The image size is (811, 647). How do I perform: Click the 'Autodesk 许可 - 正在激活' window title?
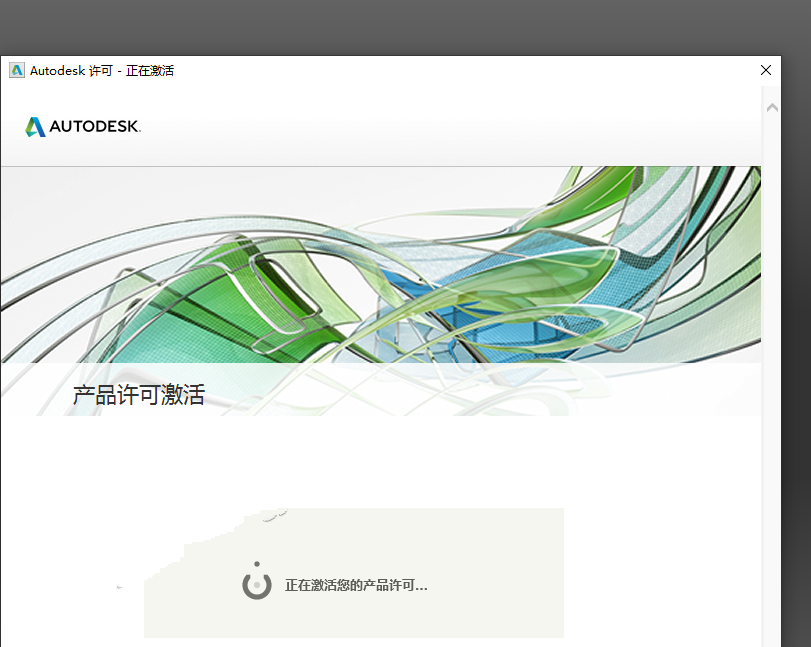(102, 71)
